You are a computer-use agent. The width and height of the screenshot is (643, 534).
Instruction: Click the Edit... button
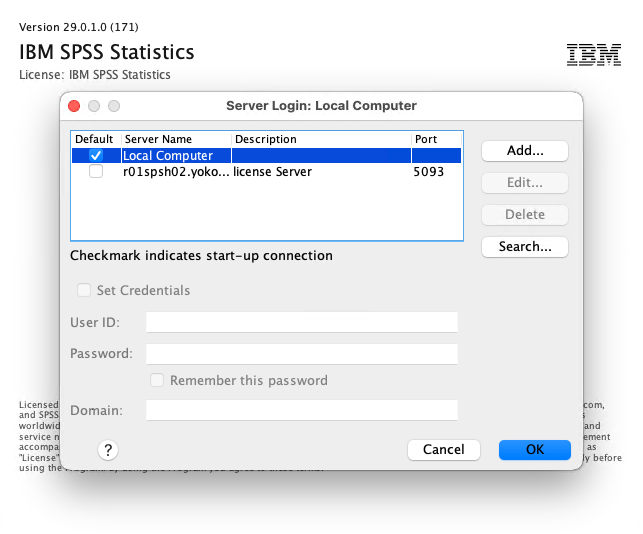point(524,183)
